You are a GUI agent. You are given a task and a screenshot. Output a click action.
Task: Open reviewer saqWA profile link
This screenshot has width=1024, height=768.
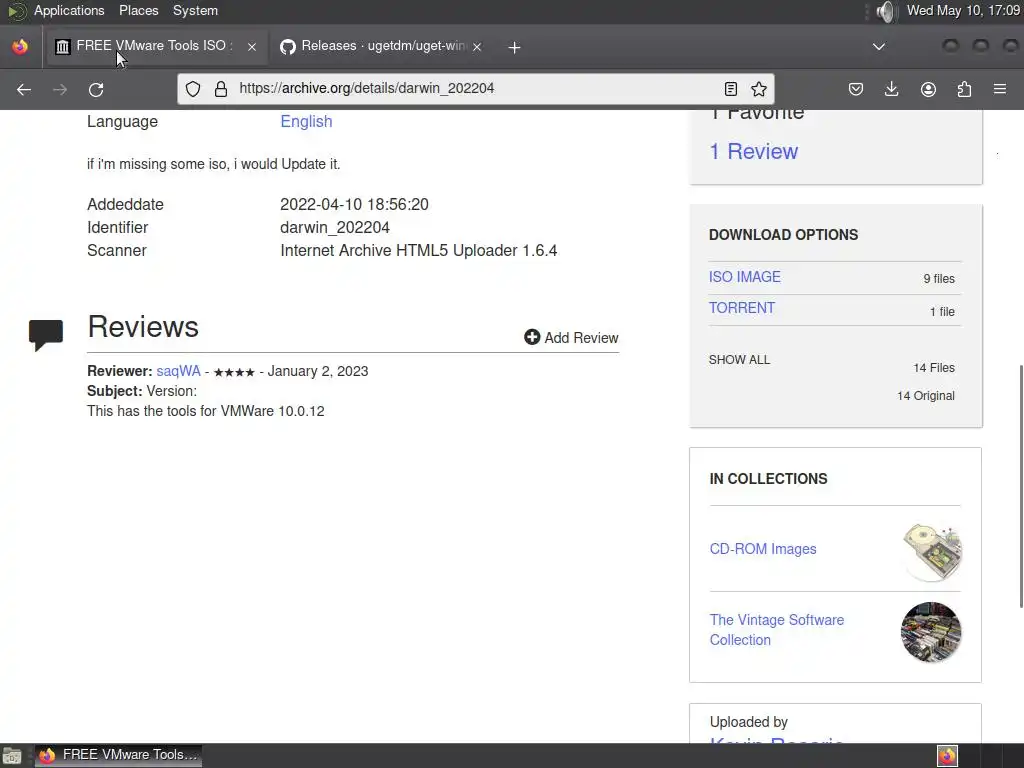click(178, 371)
